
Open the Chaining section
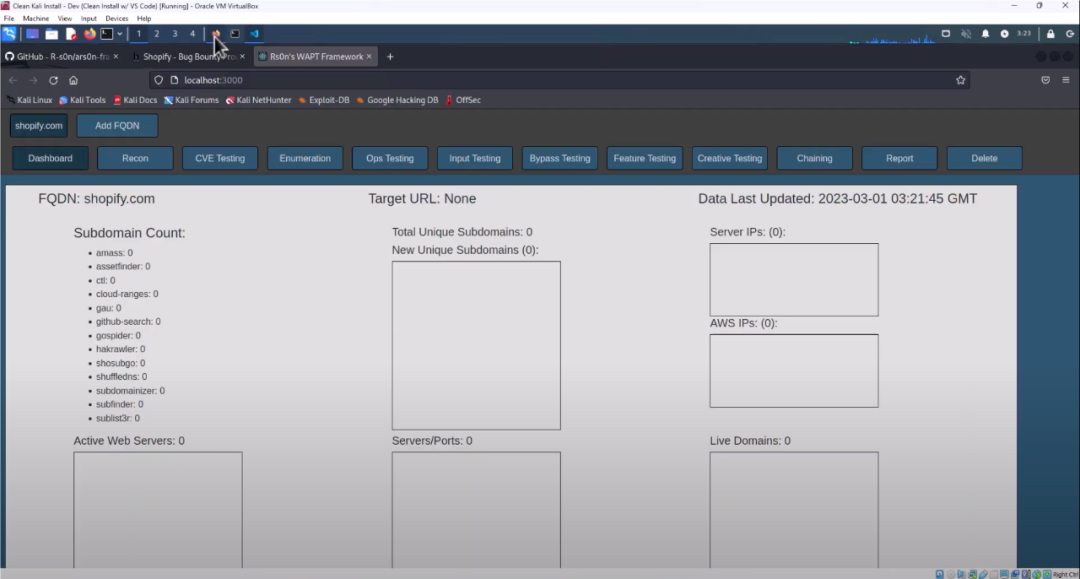[x=815, y=158]
